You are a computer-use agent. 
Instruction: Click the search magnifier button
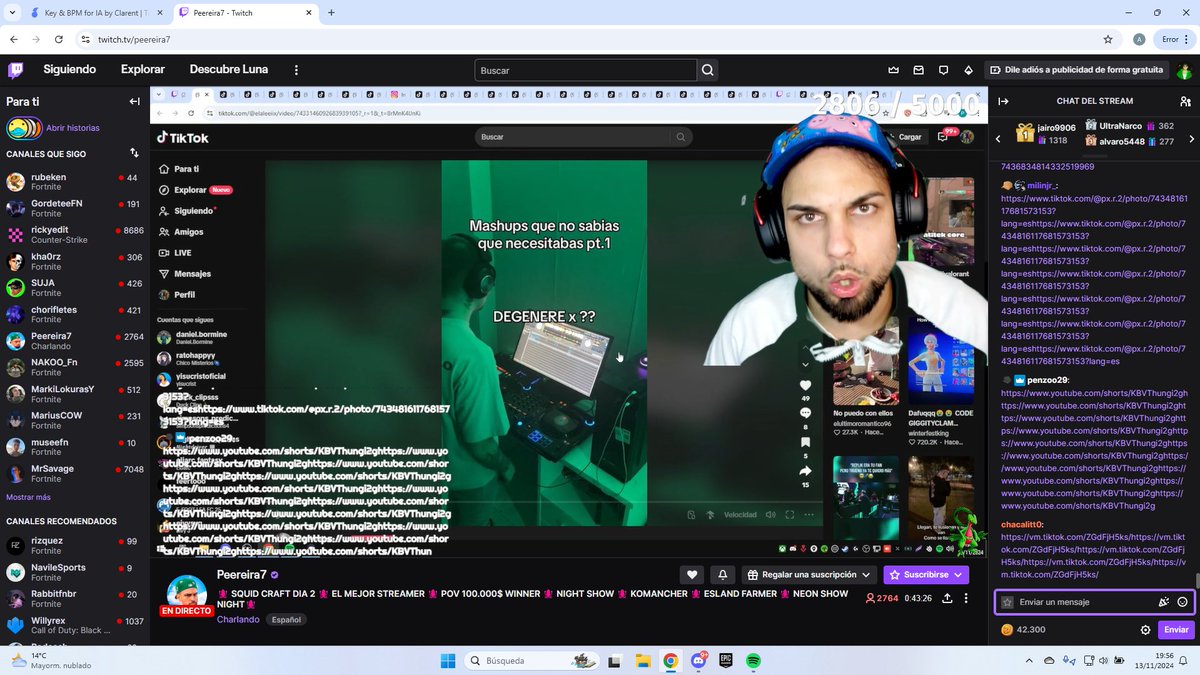pos(708,70)
